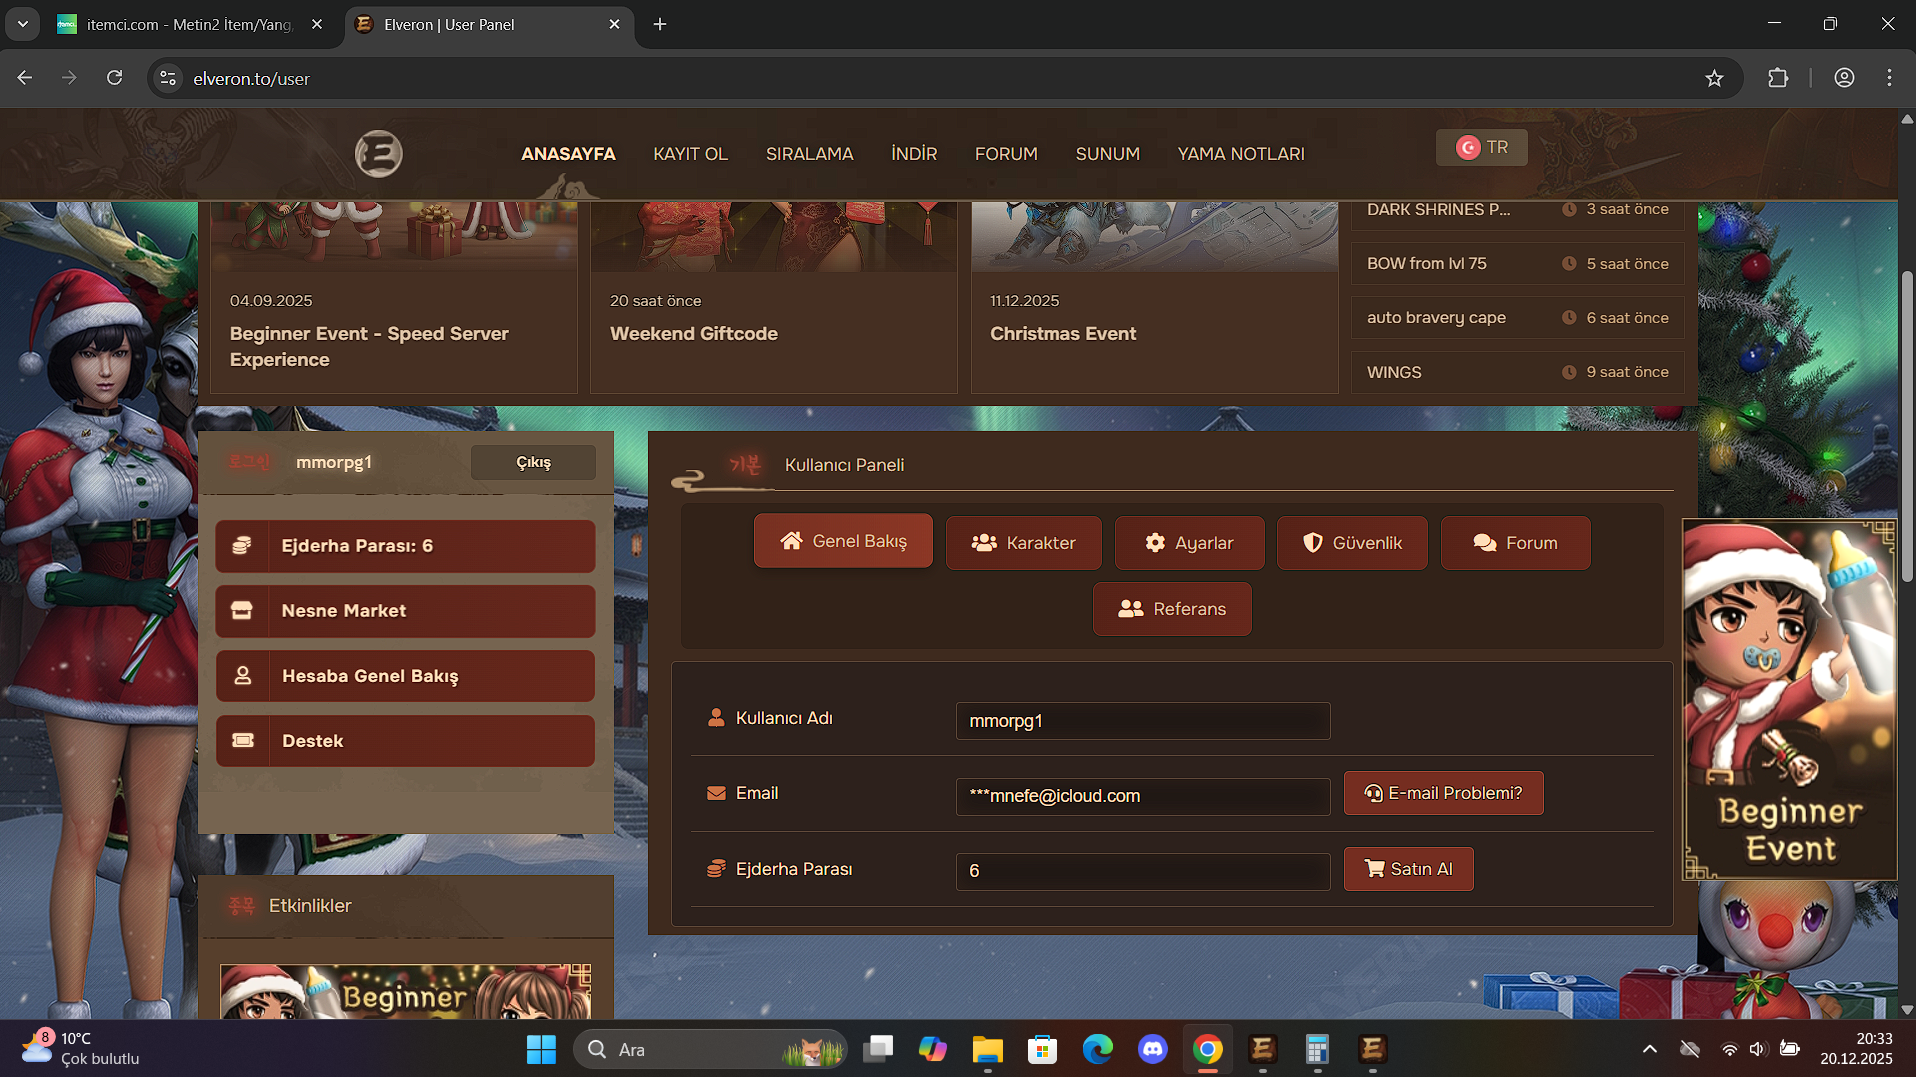The height and width of the screenshot is (1077, 1916).
Task: Click the user icon beside Hesaba Genel Bakış
Action: (x=242, y=676)
